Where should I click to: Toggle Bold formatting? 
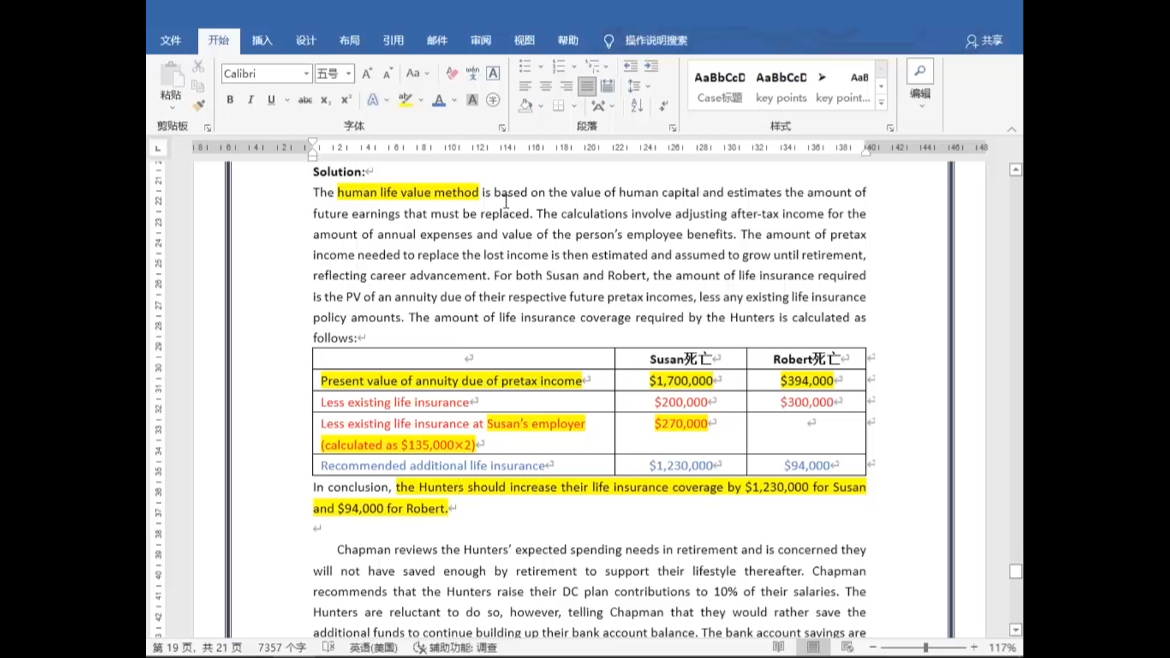[x=230, y=100]
